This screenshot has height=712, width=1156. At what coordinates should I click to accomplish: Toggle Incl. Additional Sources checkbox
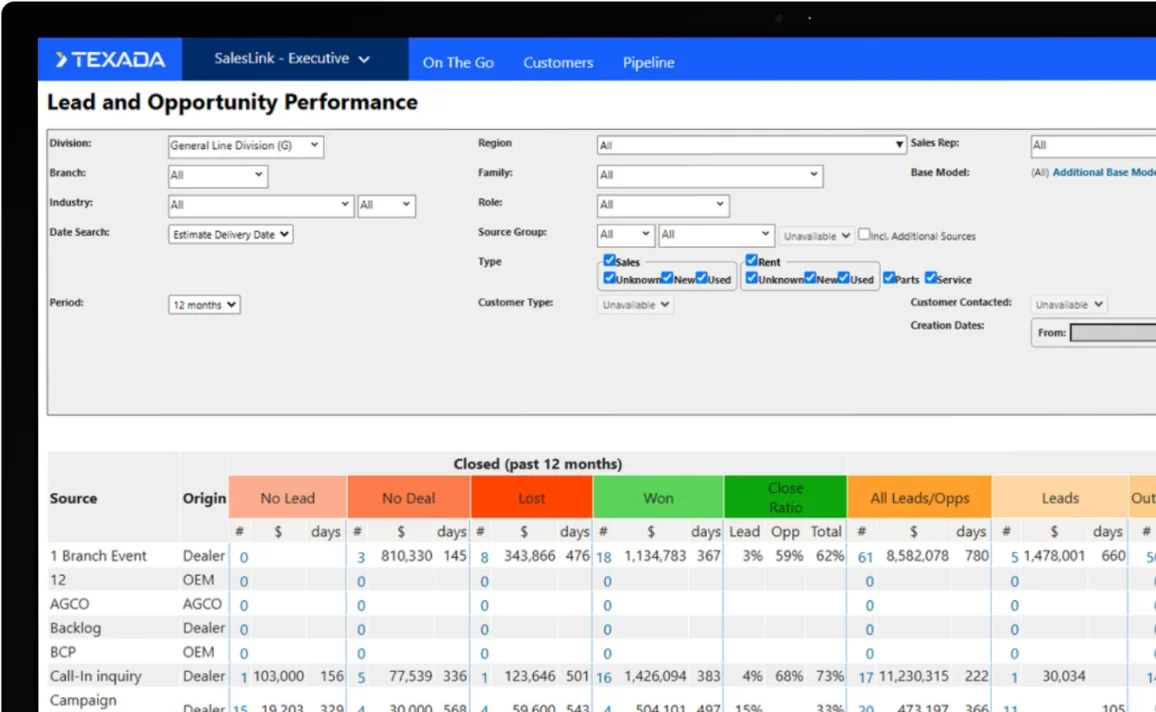point(863,234)
